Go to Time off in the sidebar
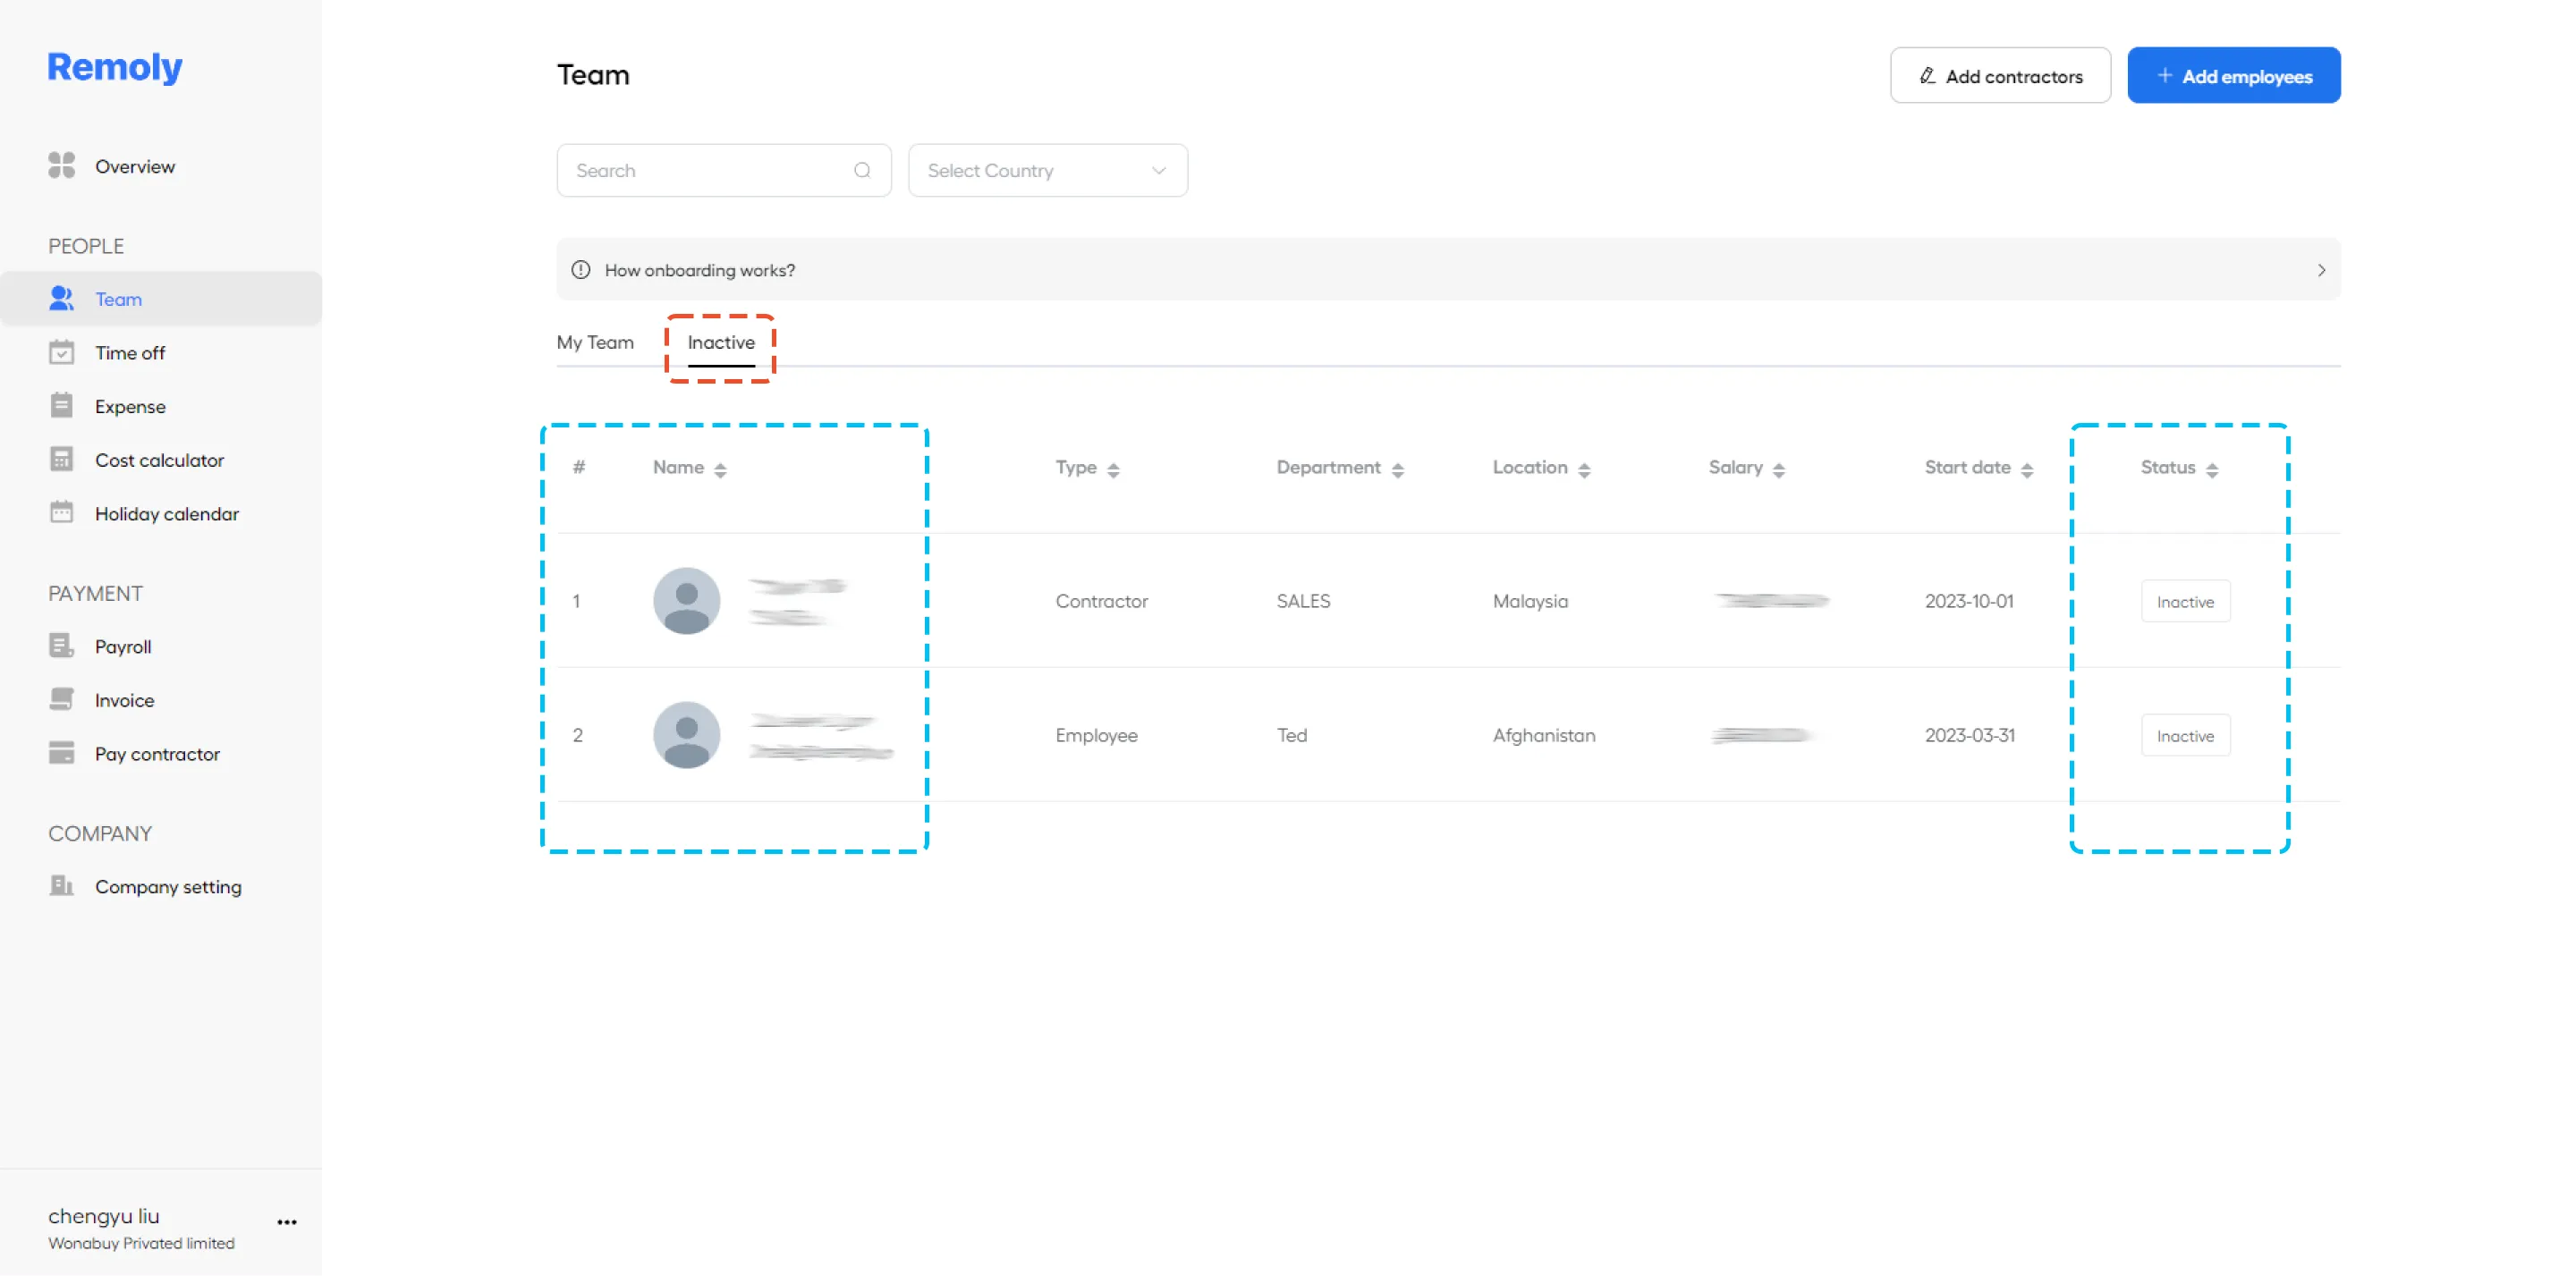This screenshot has width=2576, height=1276. (130, 353)
